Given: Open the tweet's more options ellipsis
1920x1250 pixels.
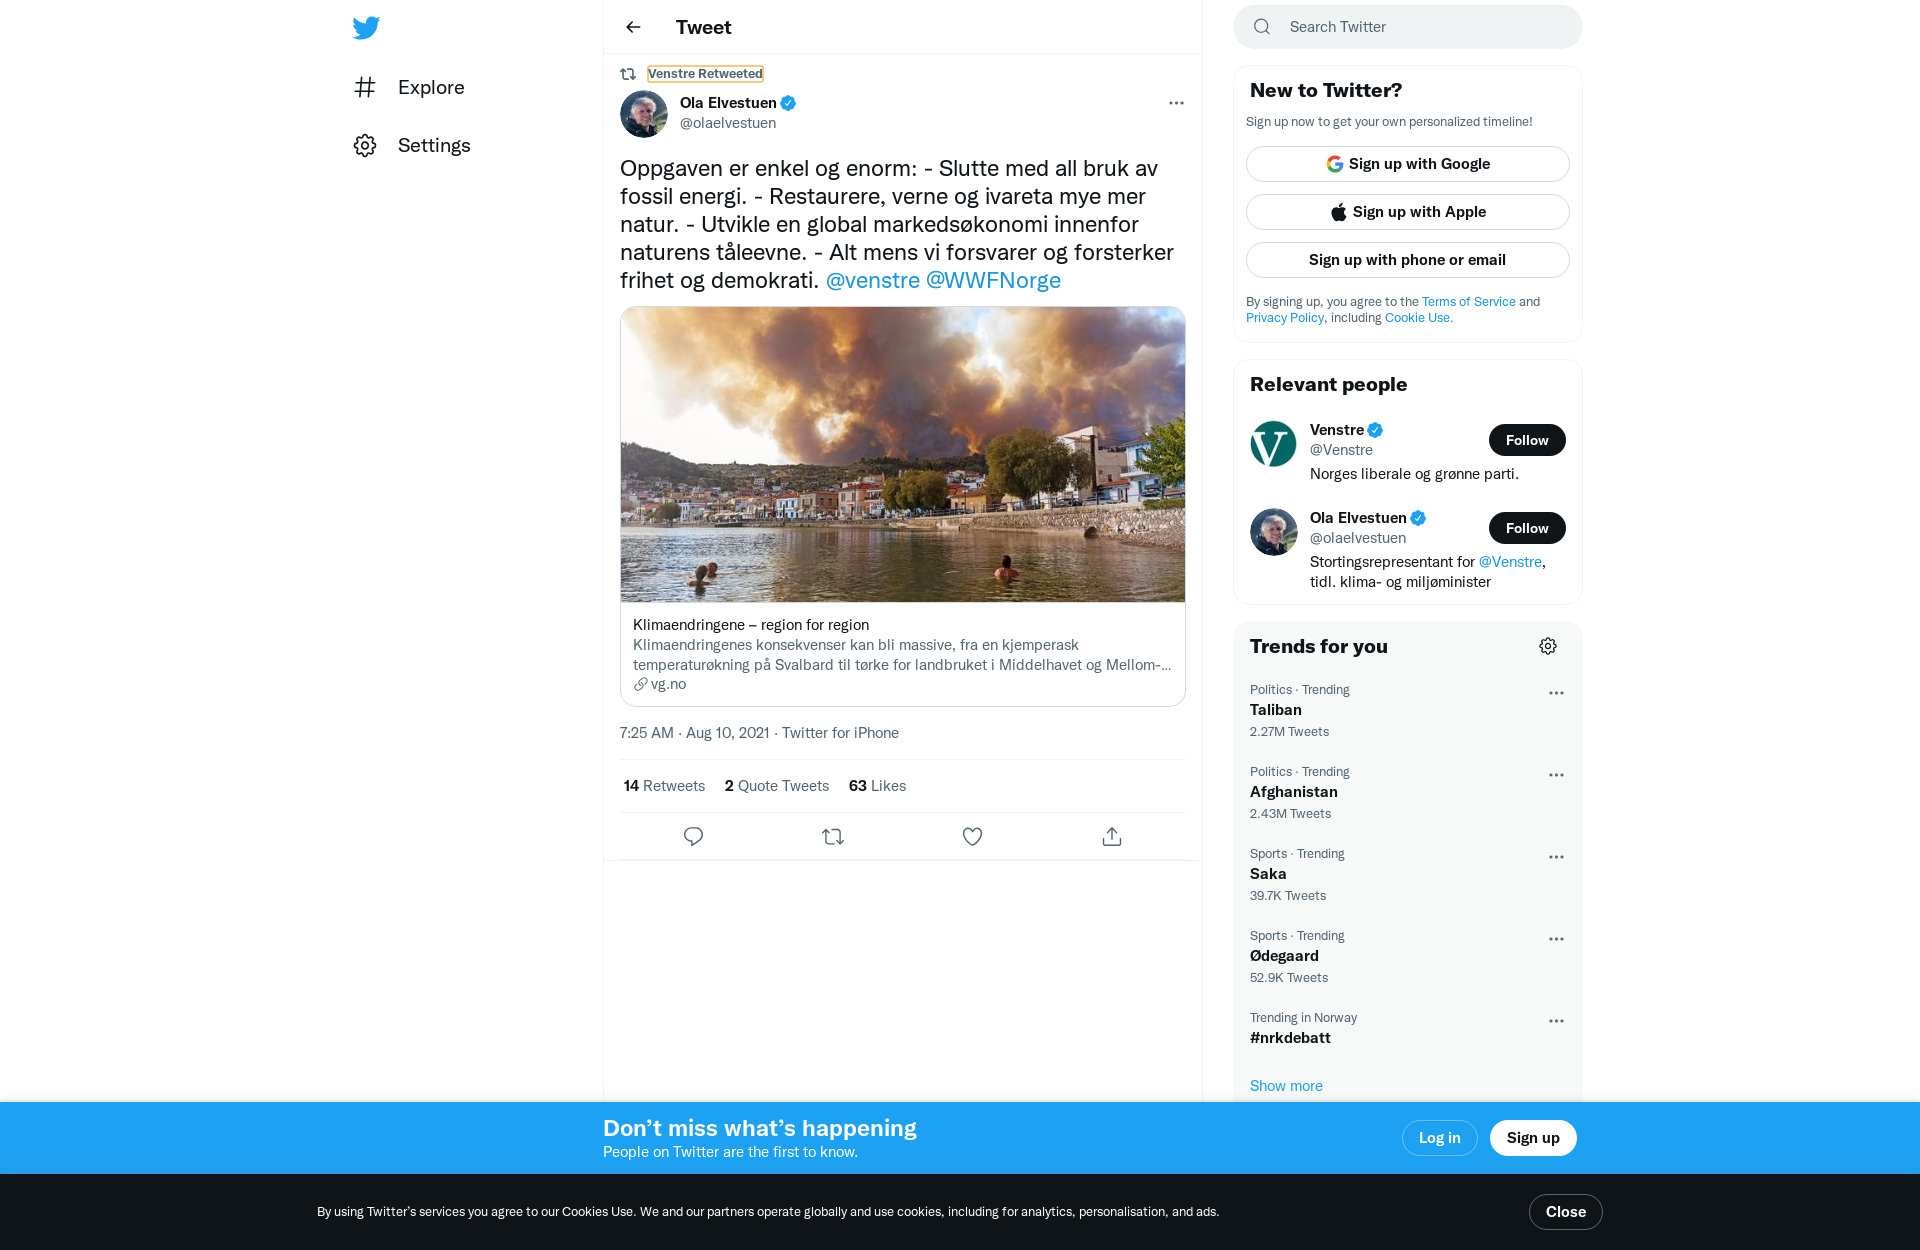Looking at the screenshot, I should (1176, 103).
